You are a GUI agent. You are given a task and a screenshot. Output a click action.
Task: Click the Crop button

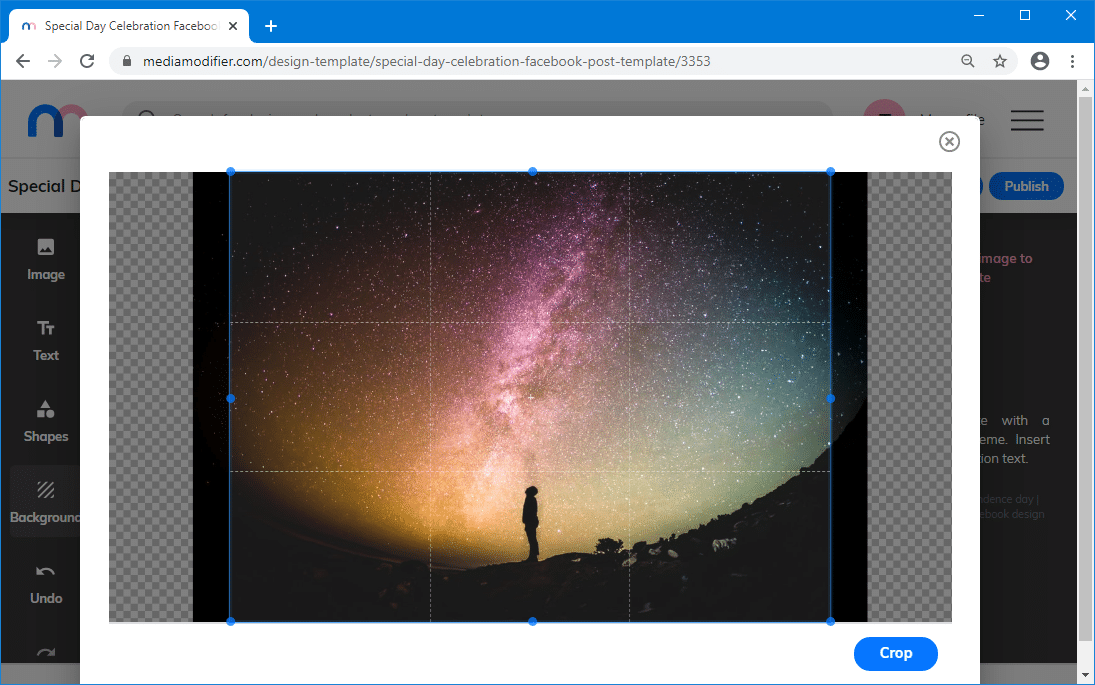tap(895, 654)
